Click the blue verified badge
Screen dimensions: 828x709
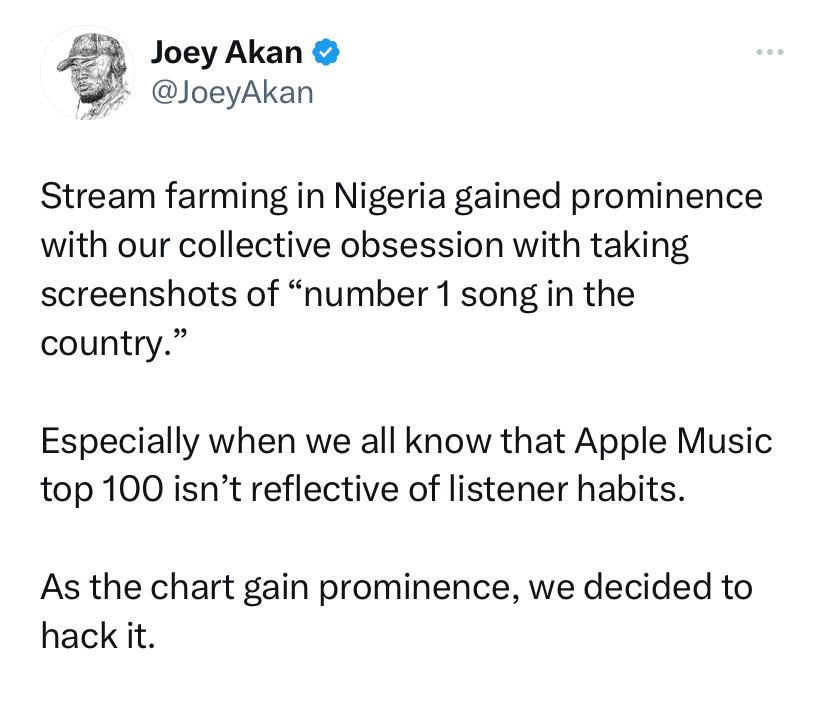coord(327,52)
